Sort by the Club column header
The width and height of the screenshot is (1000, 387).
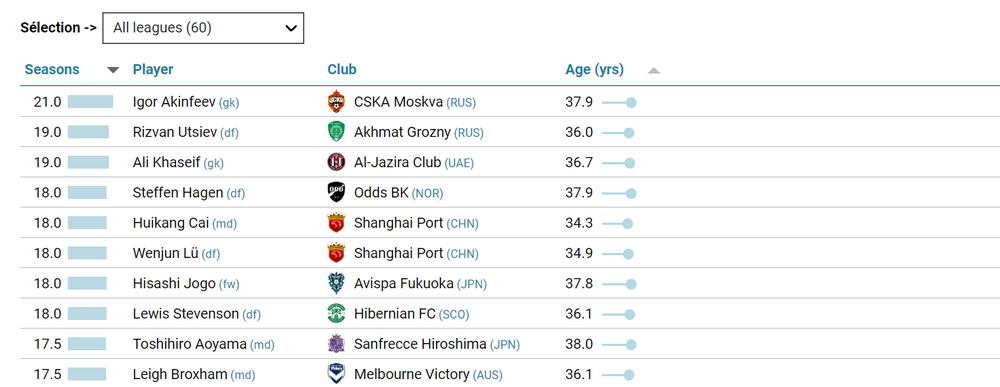342,69
